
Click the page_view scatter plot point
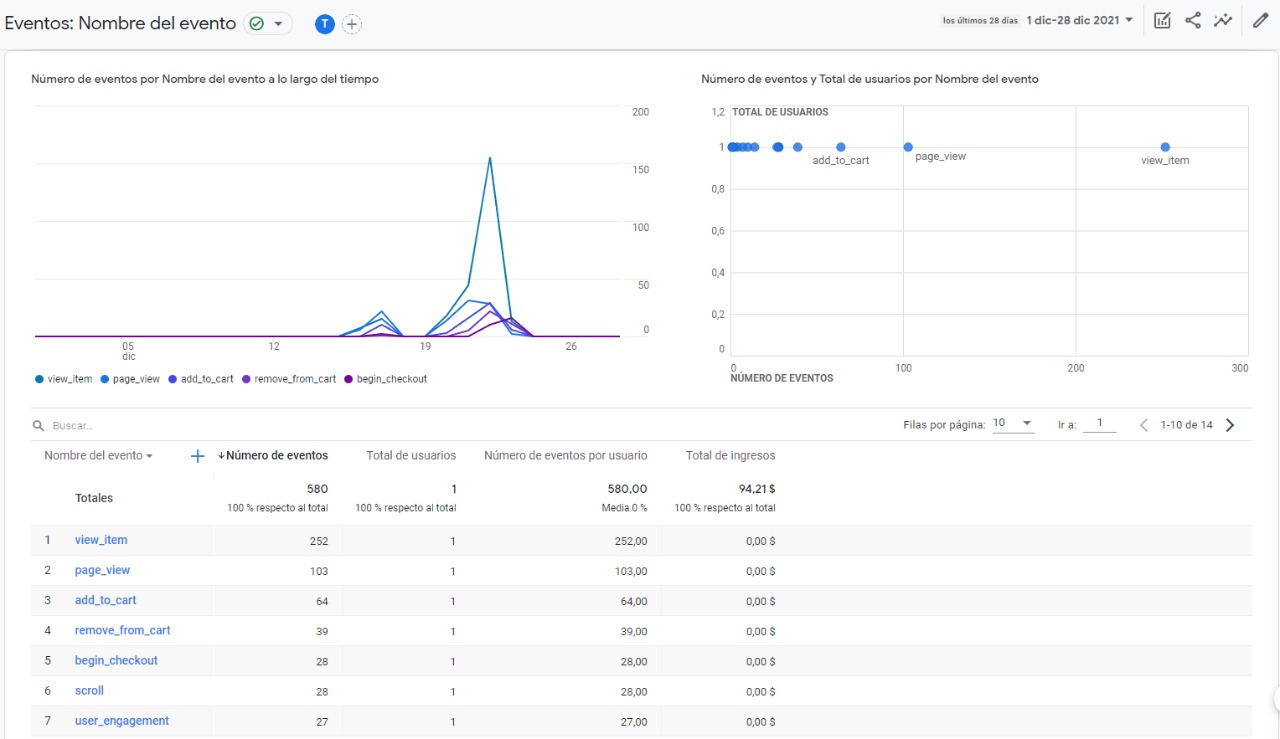coord(908,147)
